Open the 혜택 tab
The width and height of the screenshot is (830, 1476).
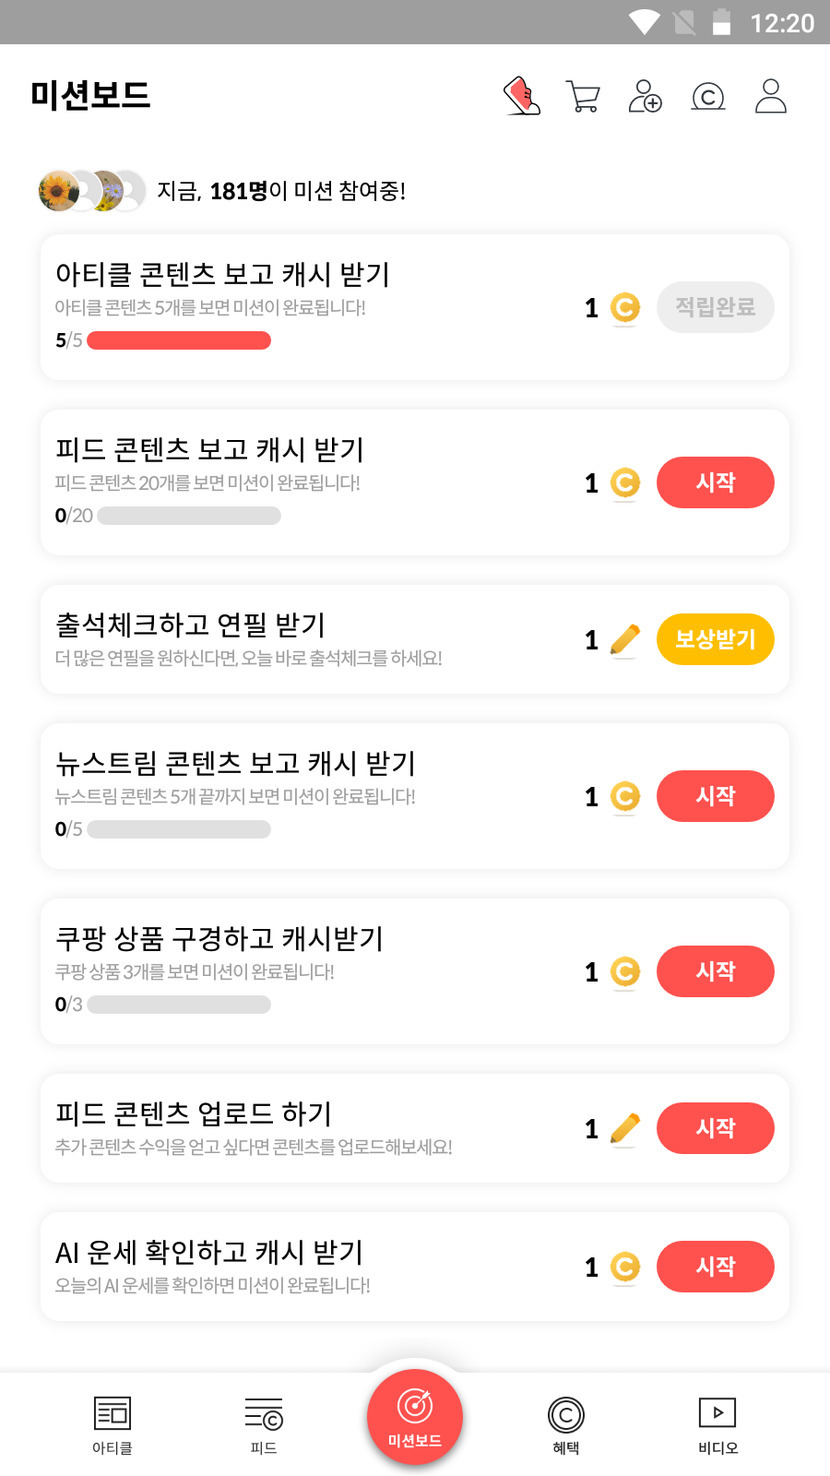click(x=566, y=1424)
